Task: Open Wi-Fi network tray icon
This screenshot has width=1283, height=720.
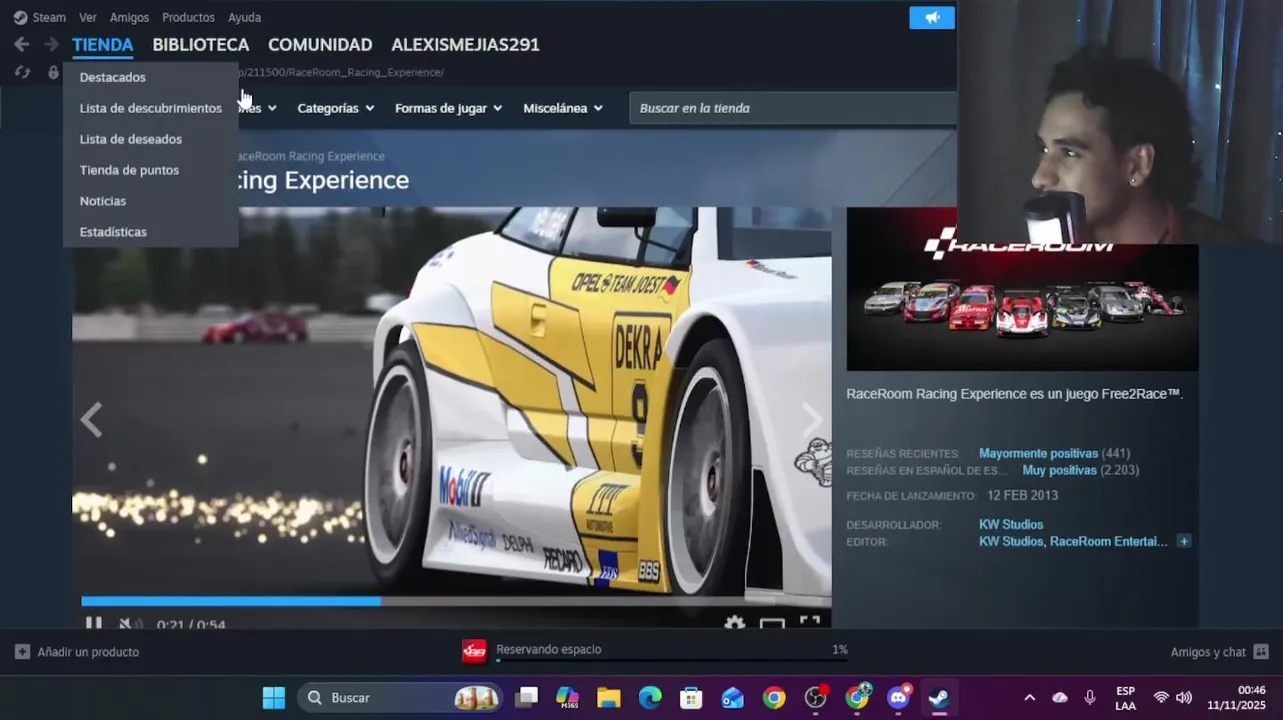Action: coord(1161,698)
